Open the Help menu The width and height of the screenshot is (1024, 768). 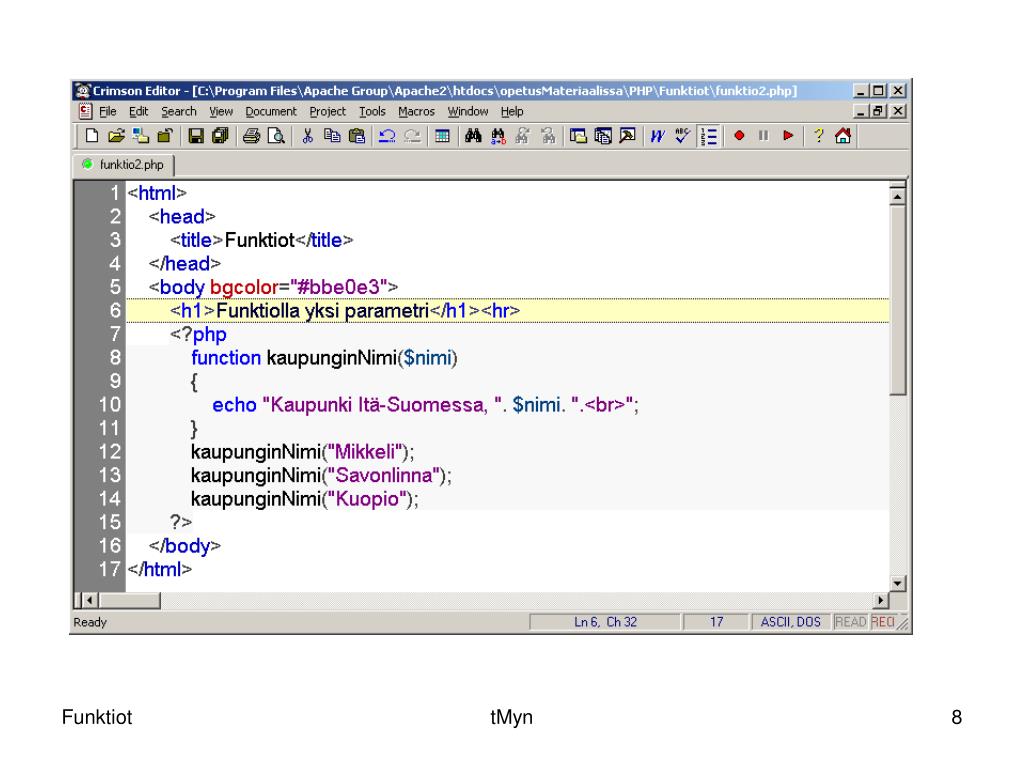[512, 112]
